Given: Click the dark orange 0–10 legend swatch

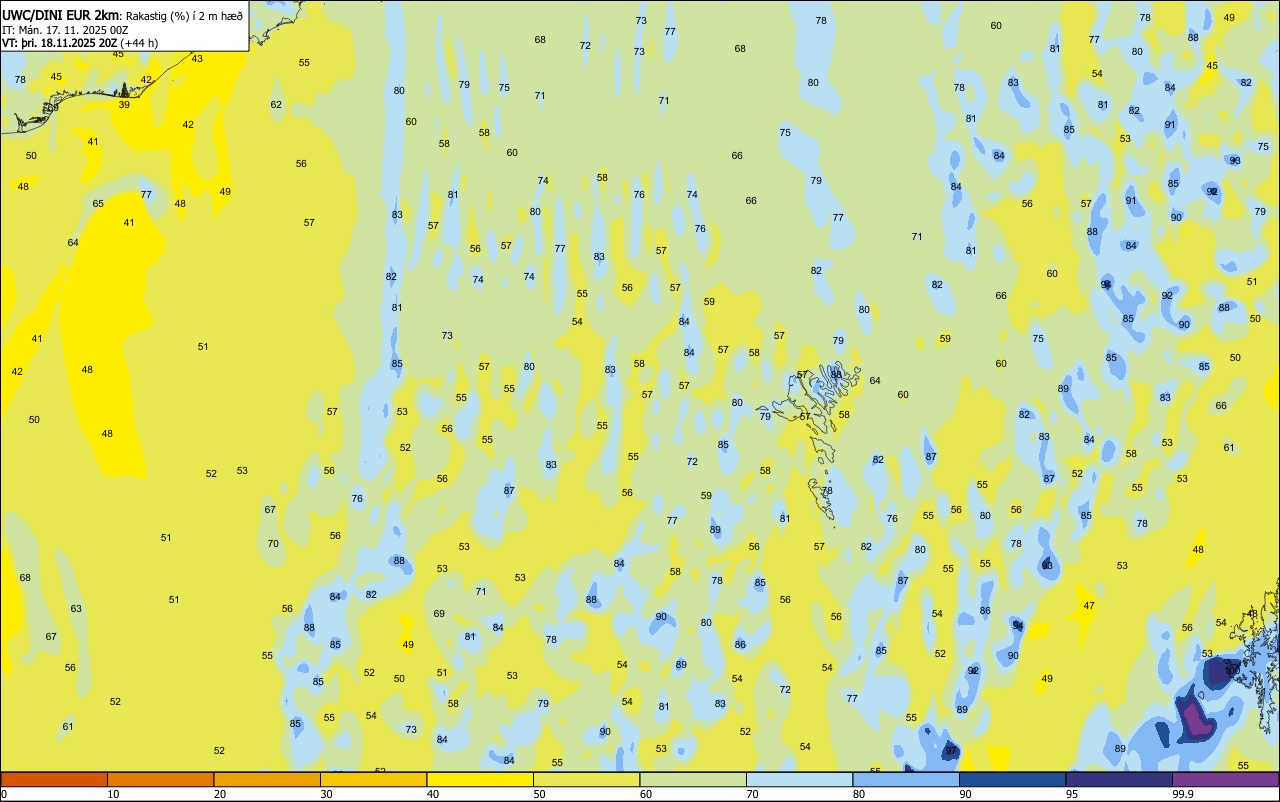Looking at the screenshot, I should point(54,779).
